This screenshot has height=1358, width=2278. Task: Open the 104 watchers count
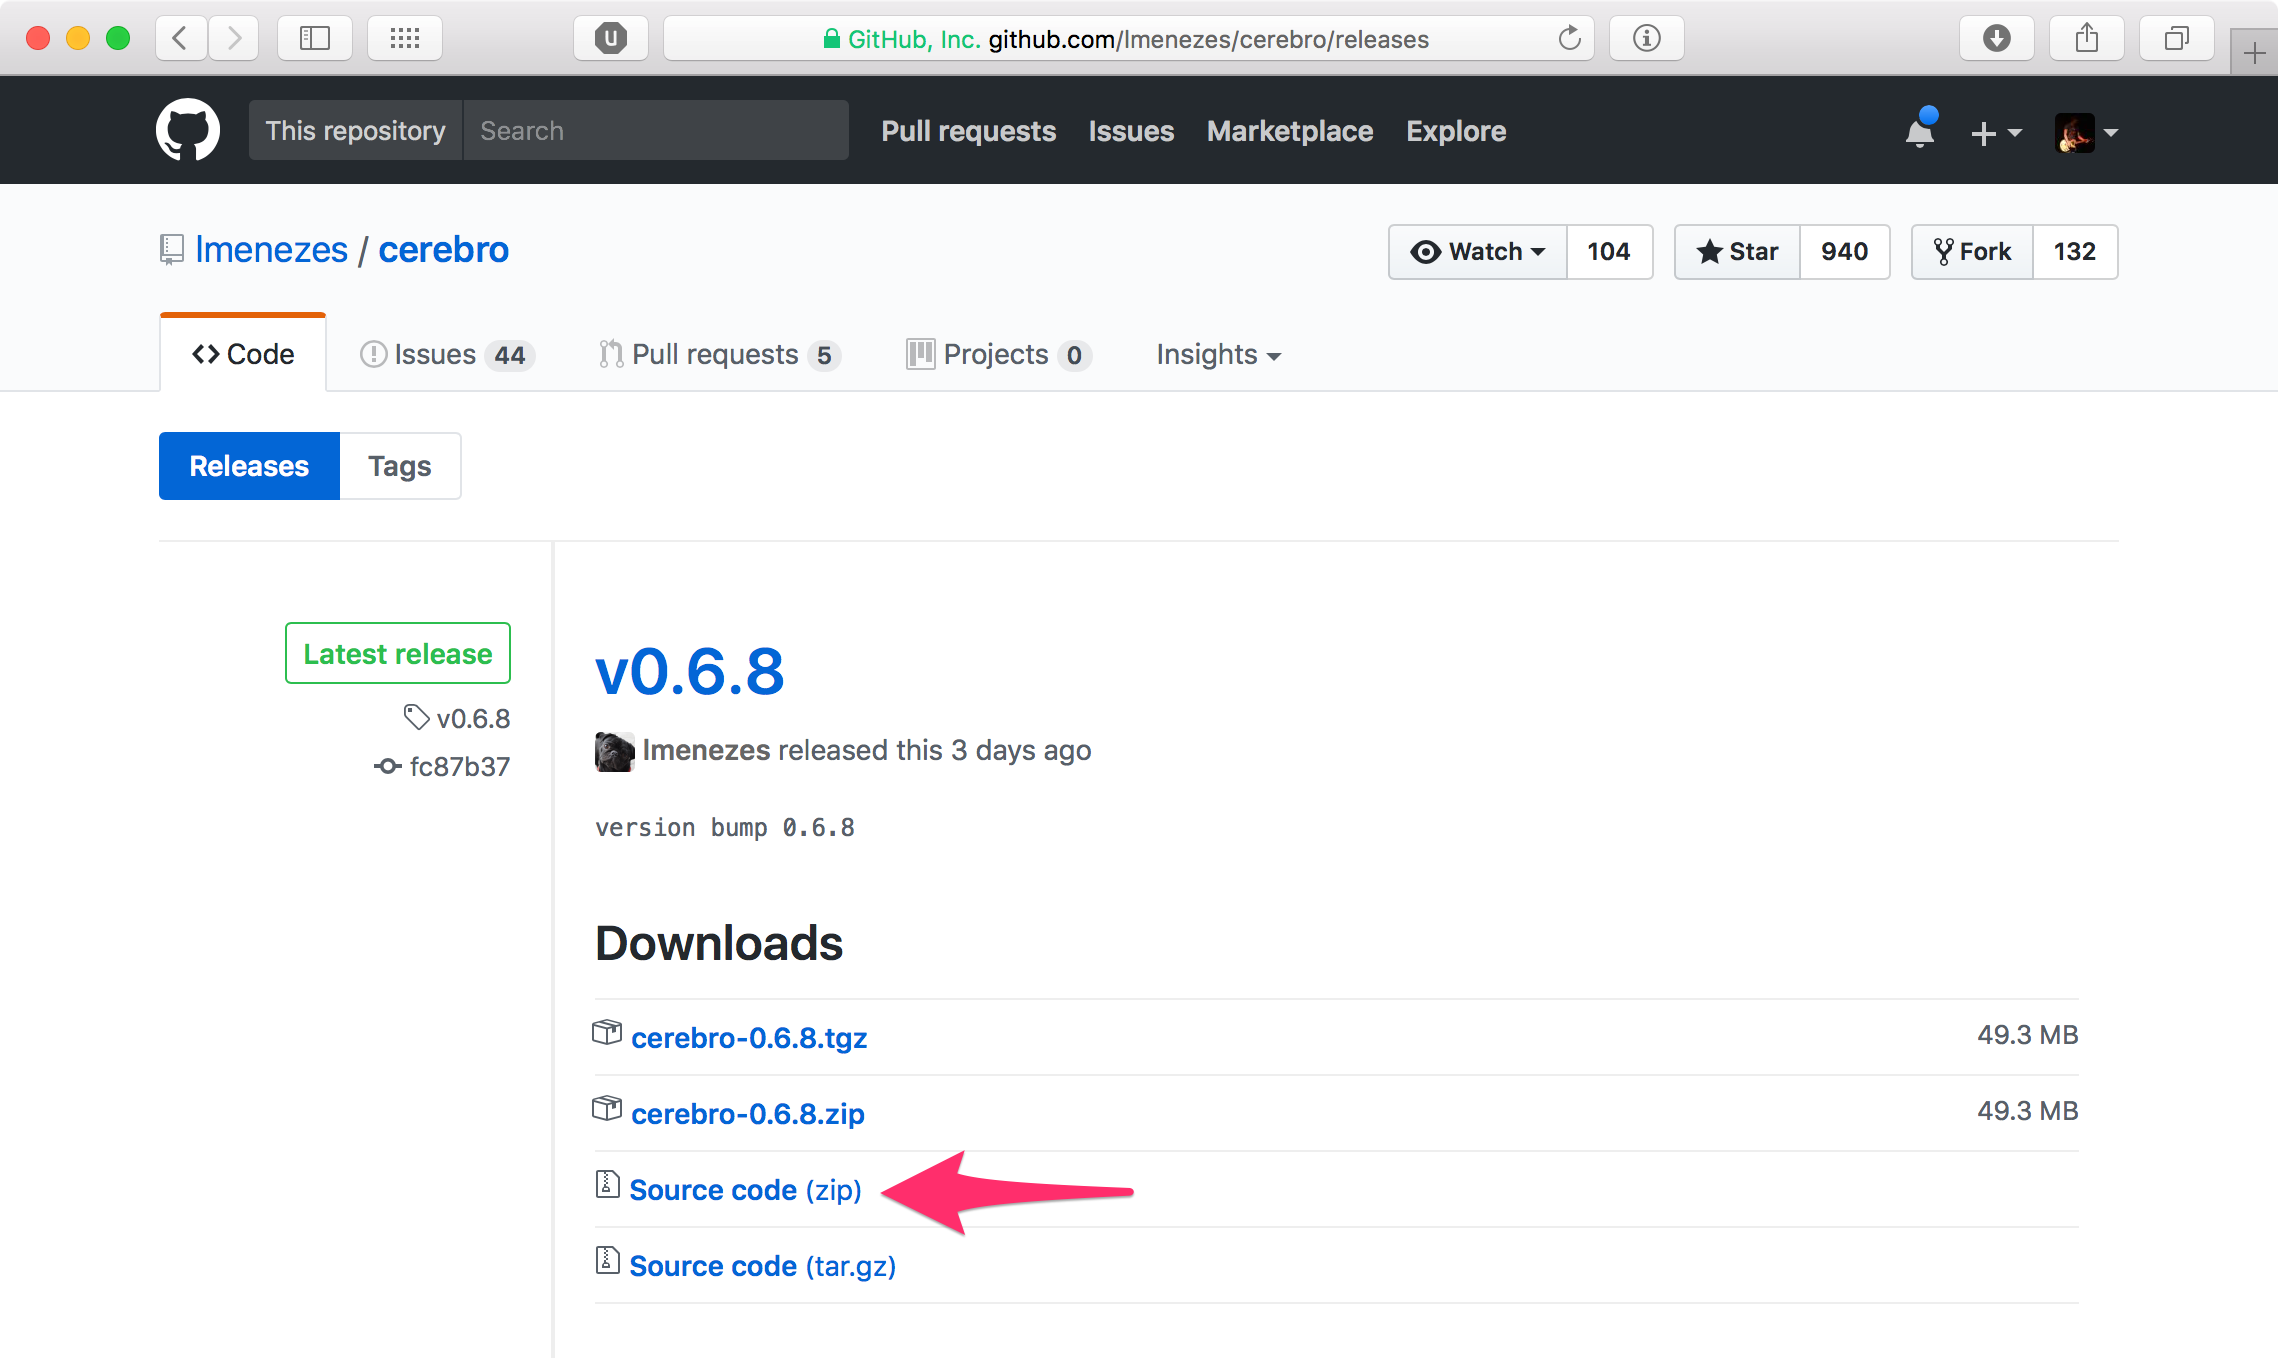(x=1609, y=252)
